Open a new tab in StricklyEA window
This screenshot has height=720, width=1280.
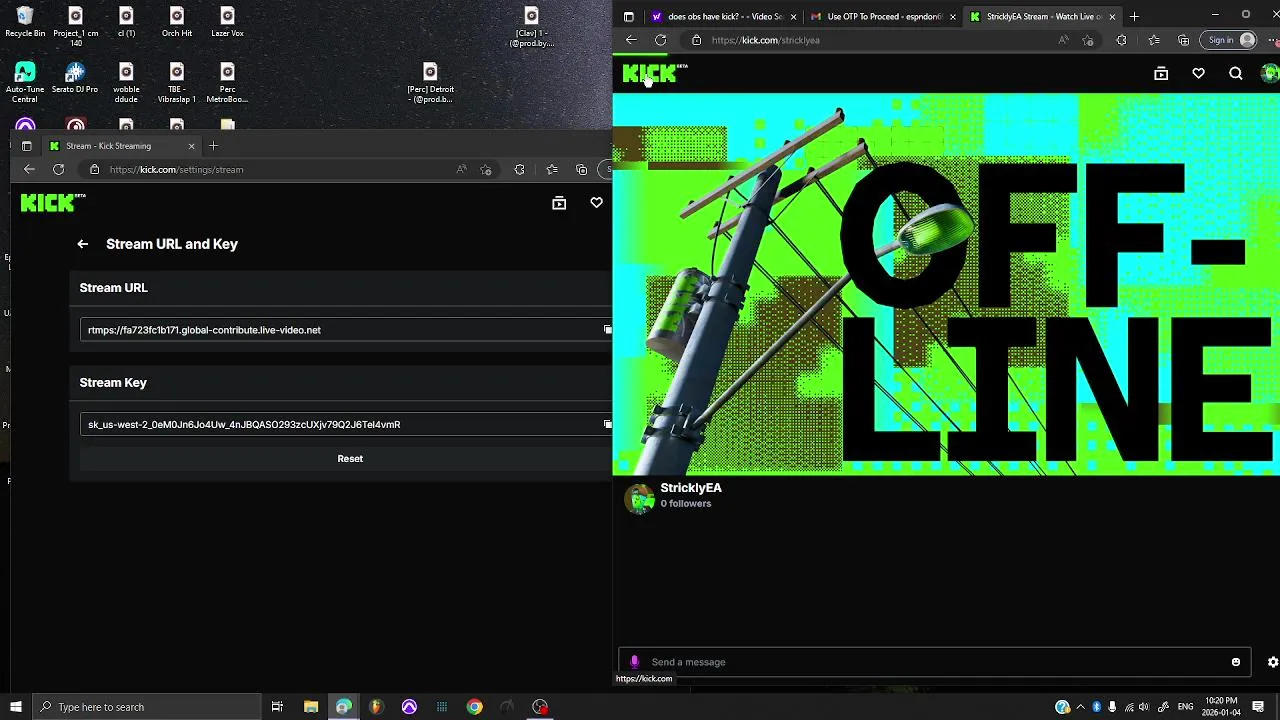point(1134,17)
